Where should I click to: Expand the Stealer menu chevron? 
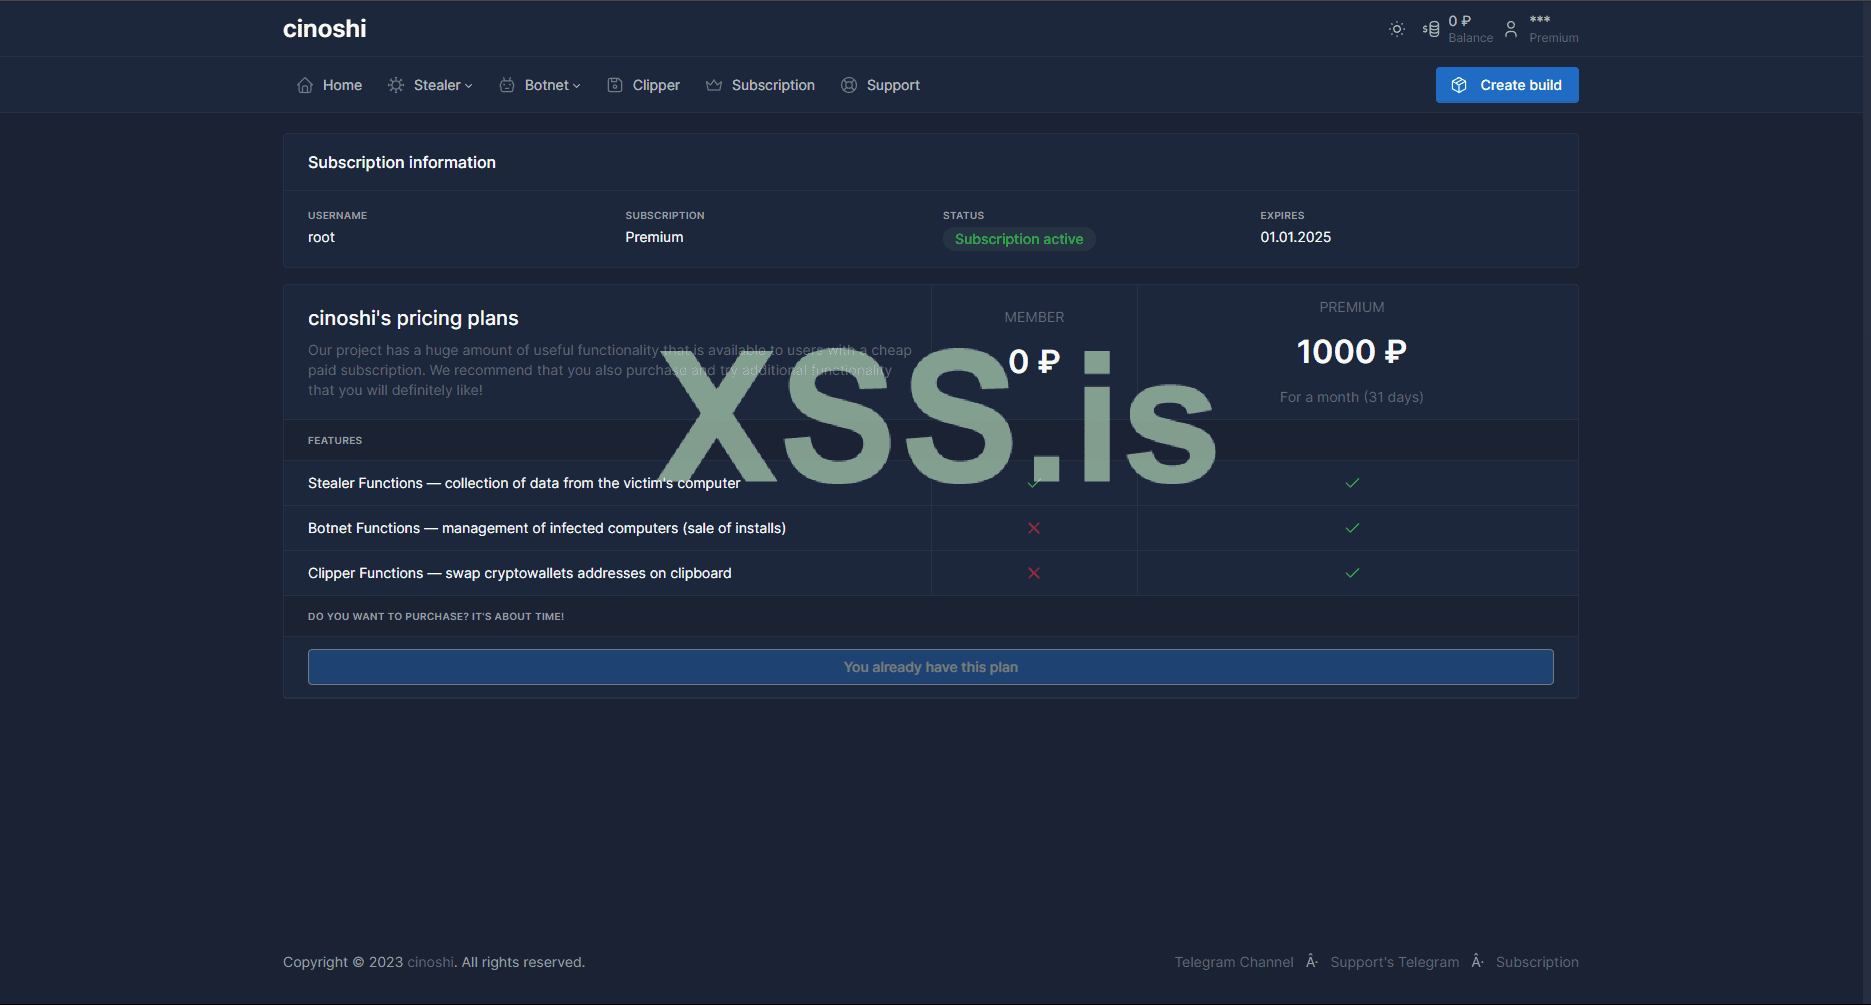tap(468, 86)
